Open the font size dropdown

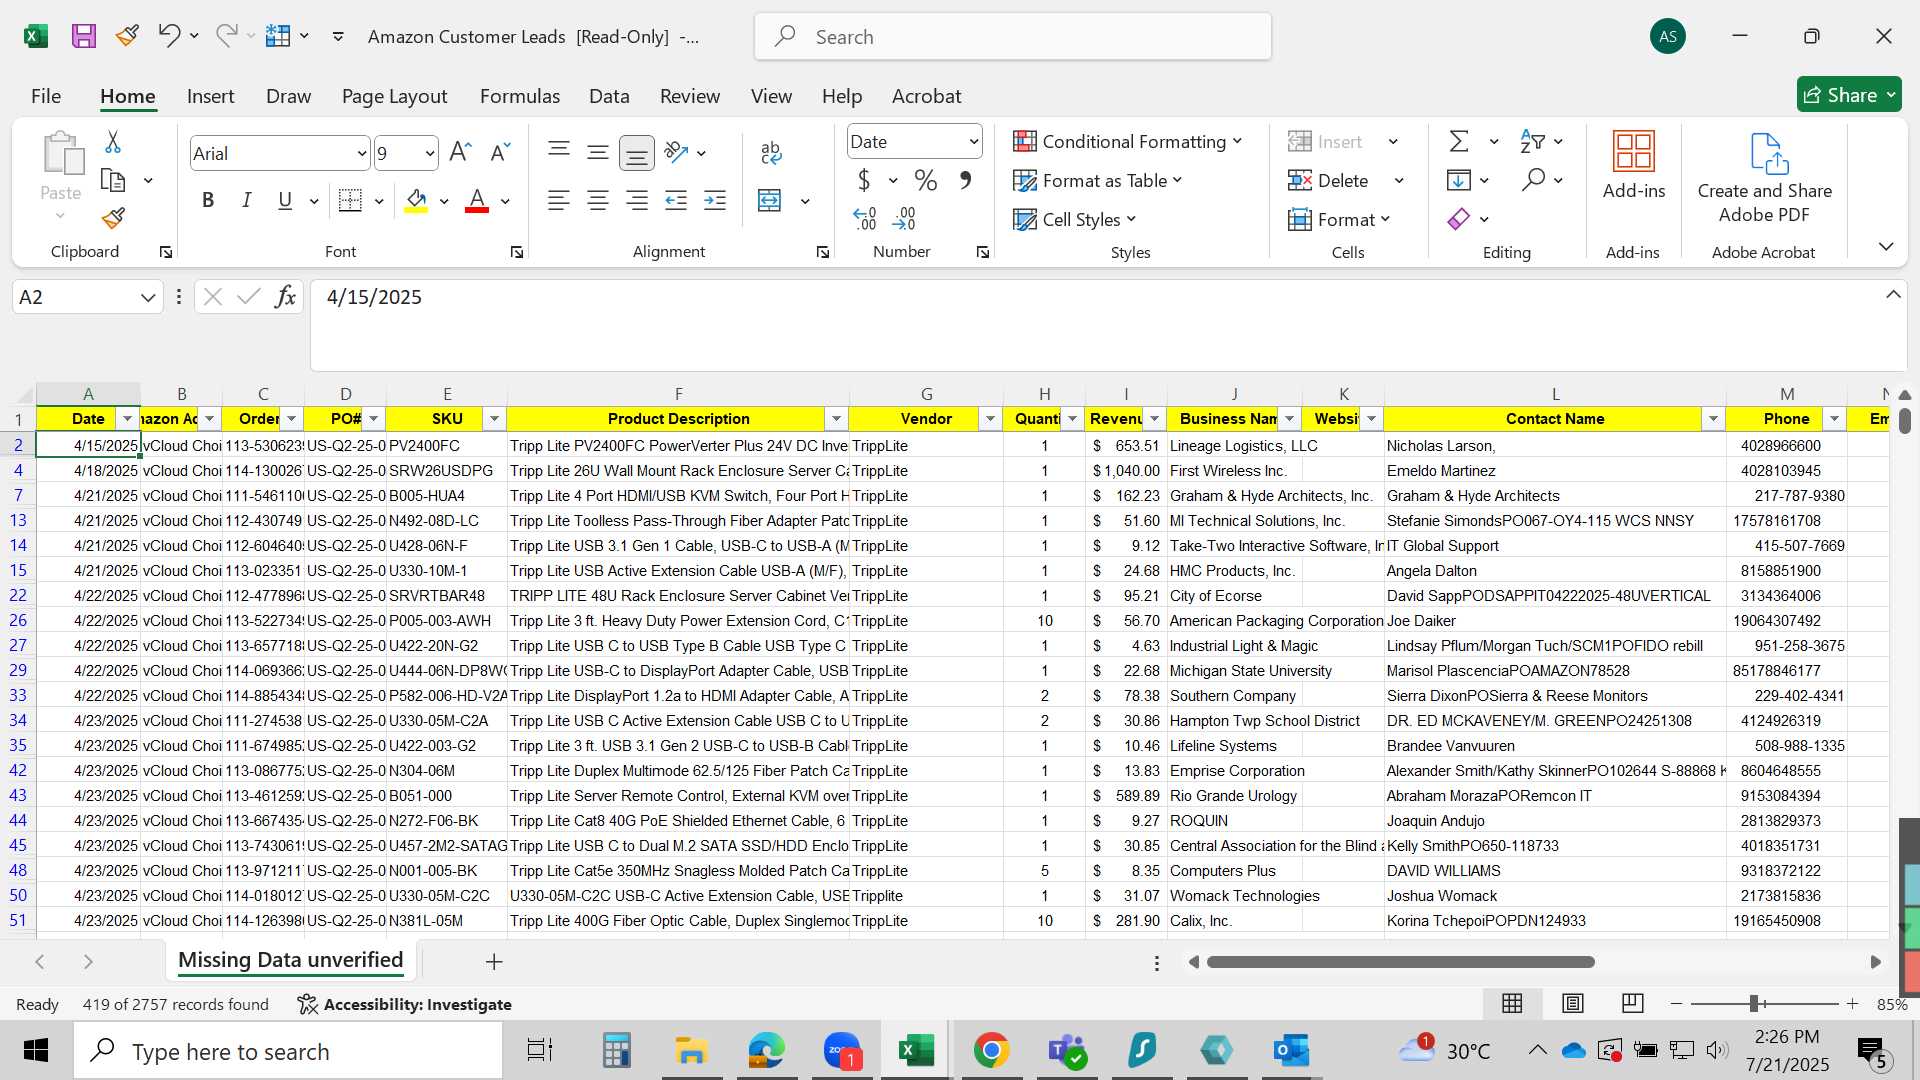coord(430,154)
